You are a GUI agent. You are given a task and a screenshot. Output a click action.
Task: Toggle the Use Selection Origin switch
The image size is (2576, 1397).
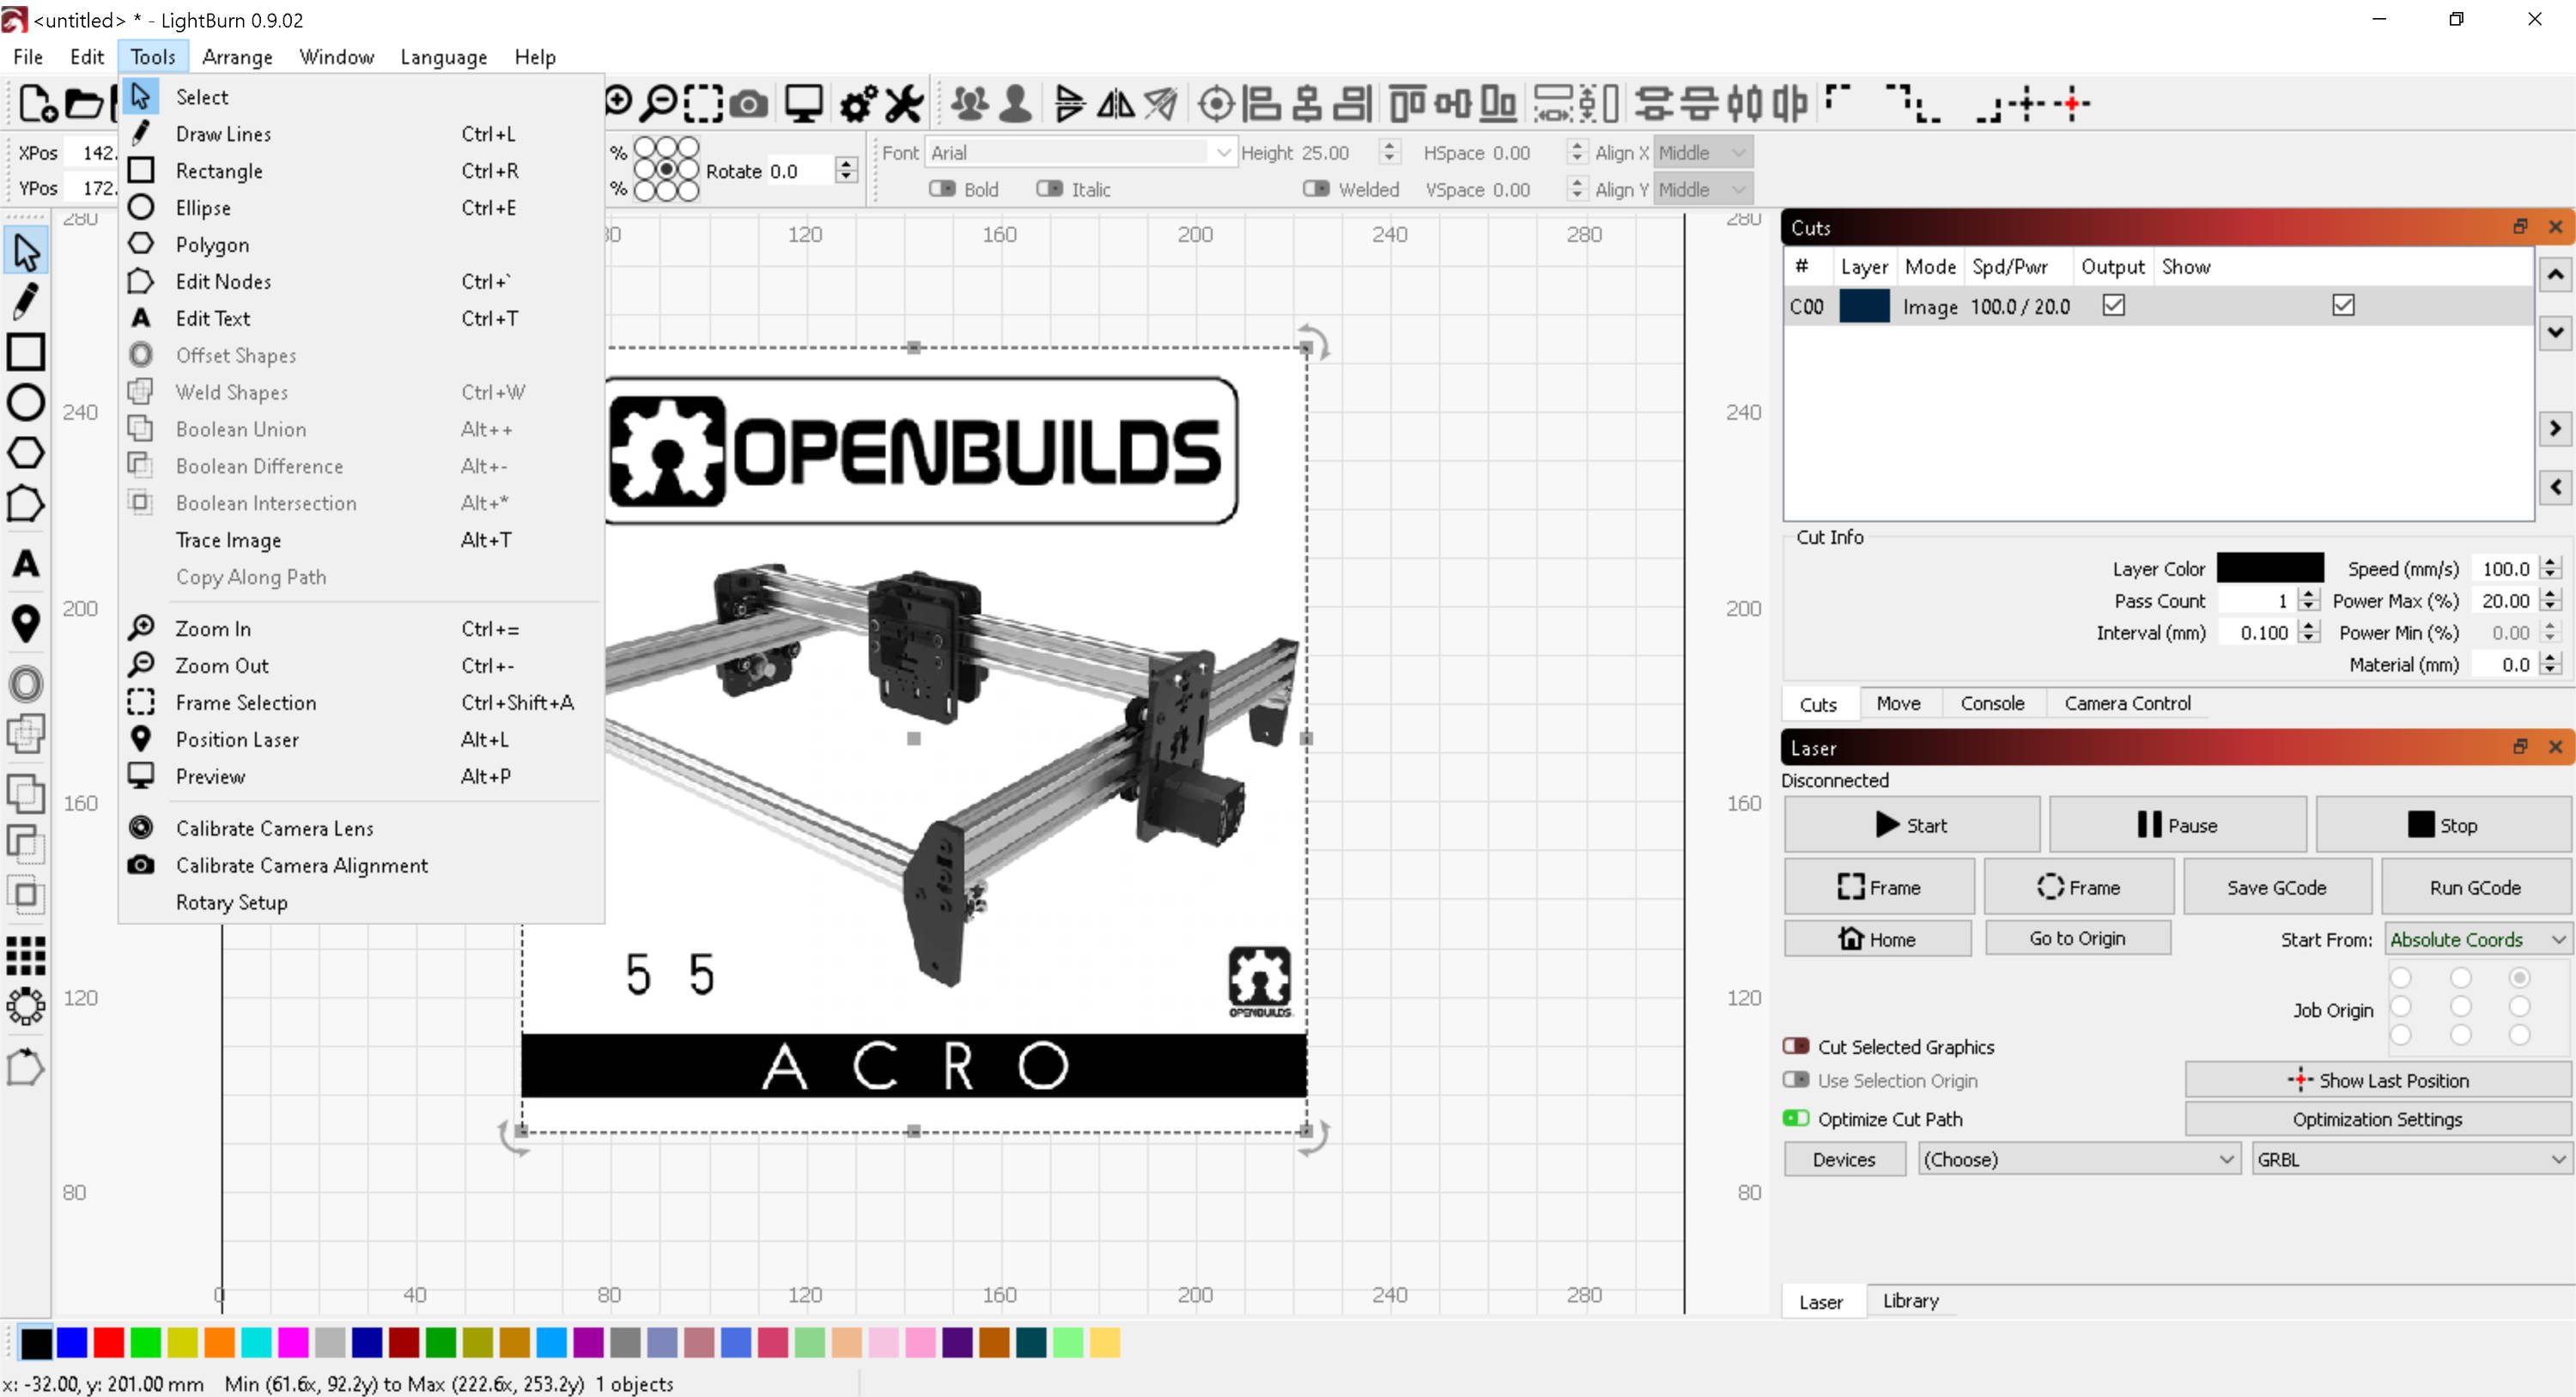tap(1796, 1080)
